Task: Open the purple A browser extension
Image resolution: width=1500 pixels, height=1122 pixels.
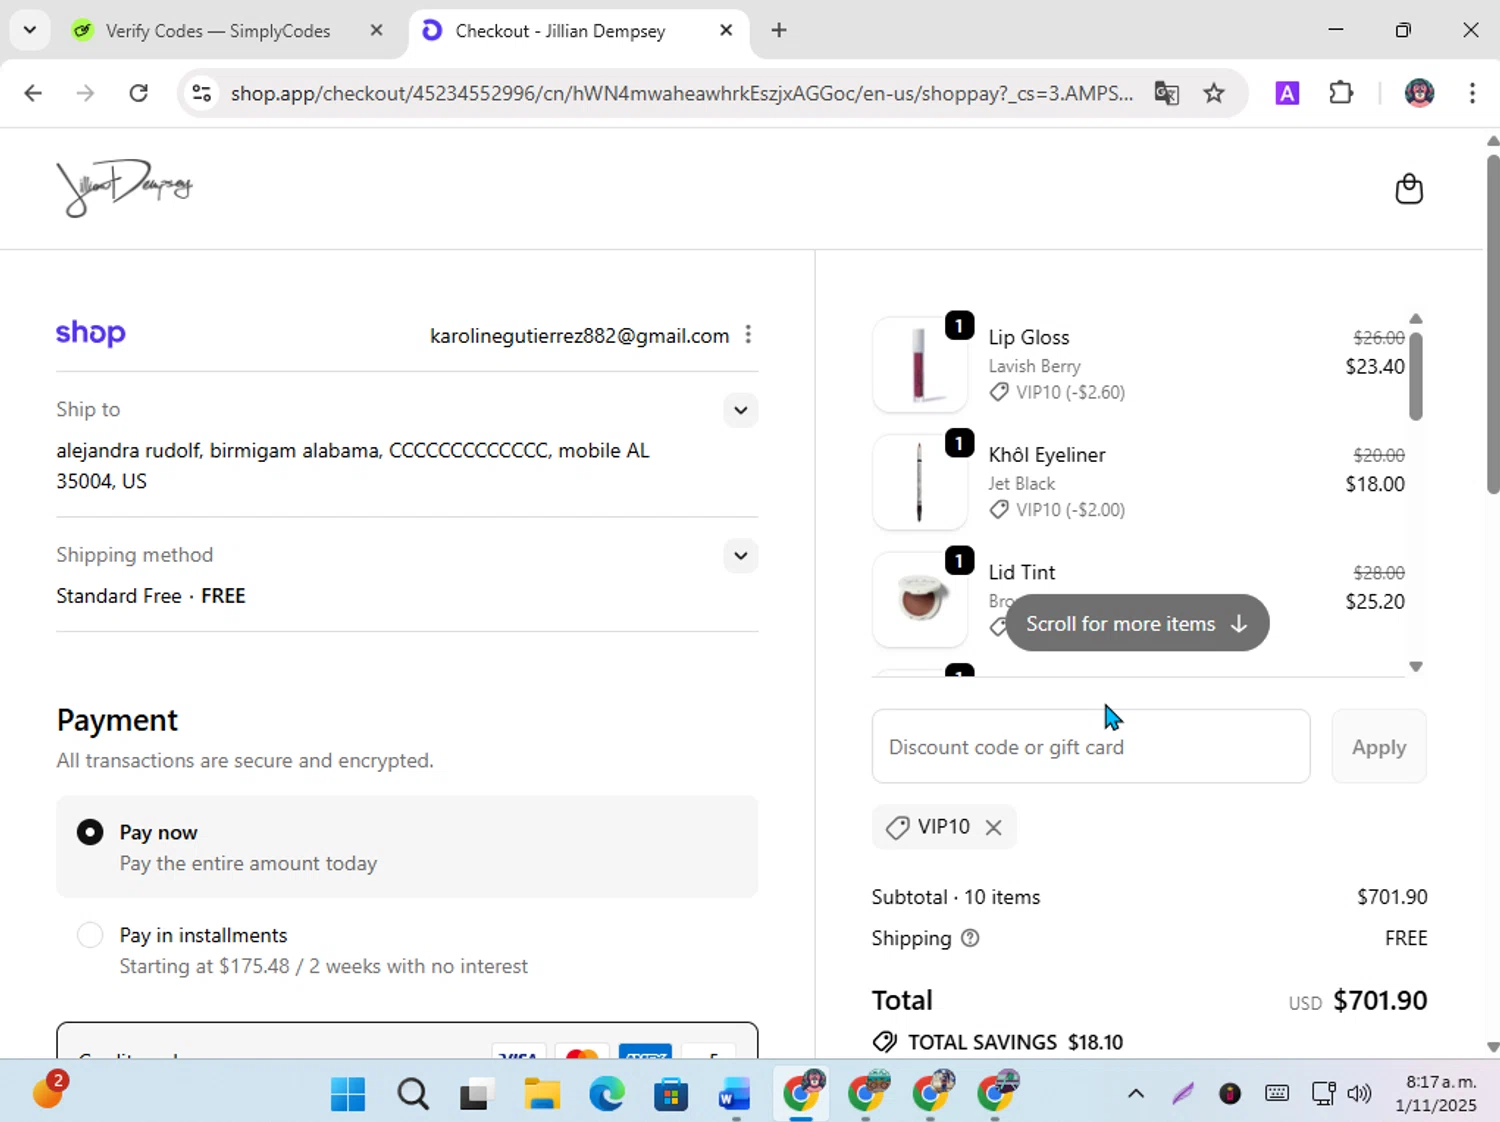Action: [x=1287, y=93]
